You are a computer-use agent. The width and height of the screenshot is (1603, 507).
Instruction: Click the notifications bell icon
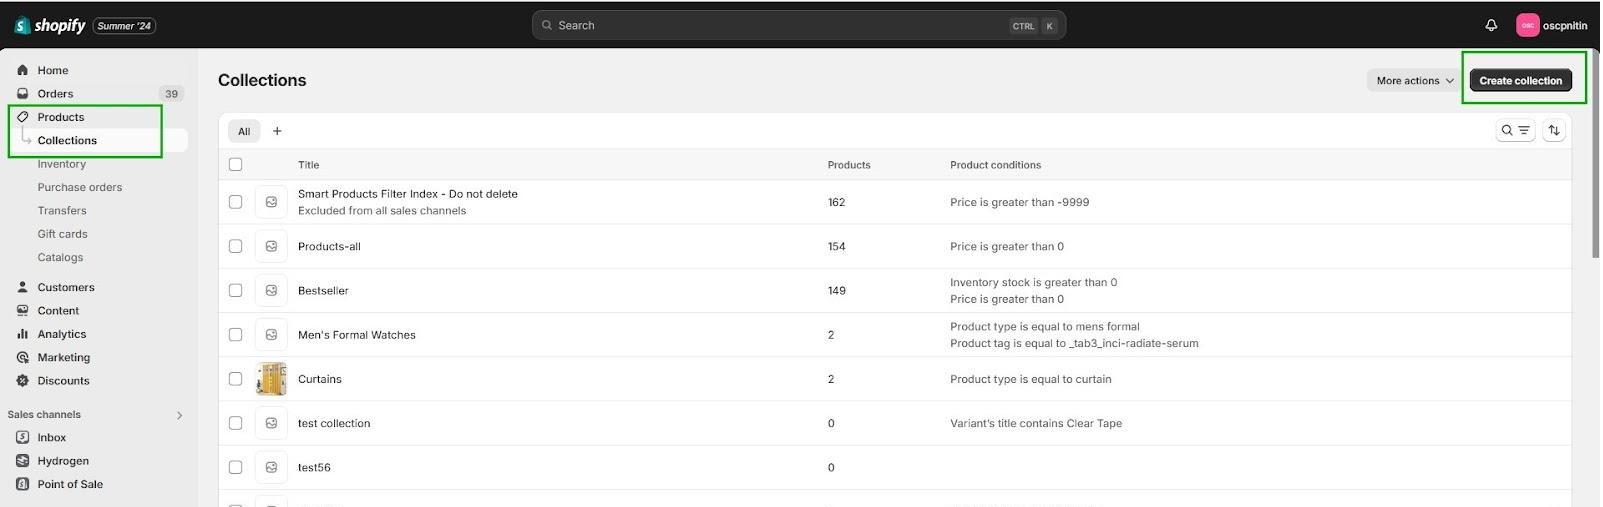[x=1493, y=25]
